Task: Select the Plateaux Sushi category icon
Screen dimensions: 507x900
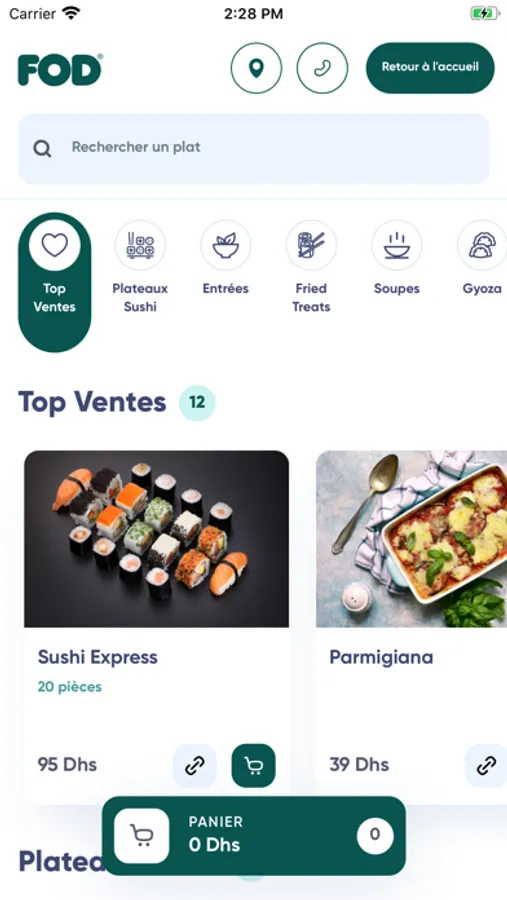Action: (140, 245)
